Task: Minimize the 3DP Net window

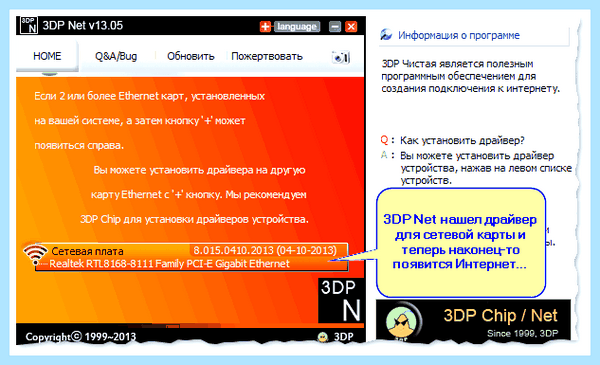Action: (335, 26)
